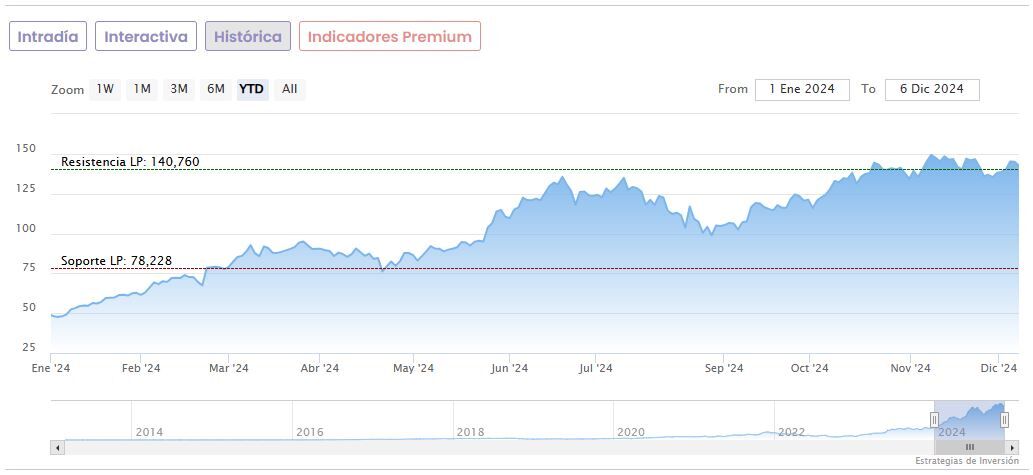Select the Histórica tab
This screenshot has width=1033, height=475.
(248, 37)
